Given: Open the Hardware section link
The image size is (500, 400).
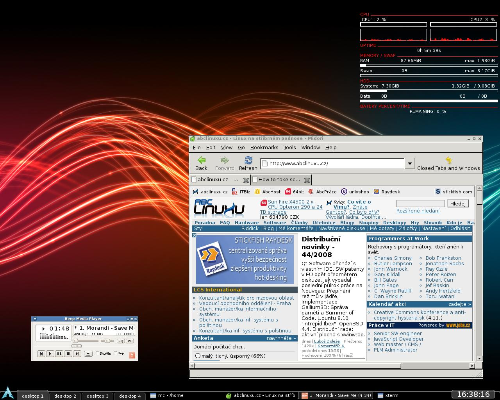Looking at the screenshot, I should (247, 222).
